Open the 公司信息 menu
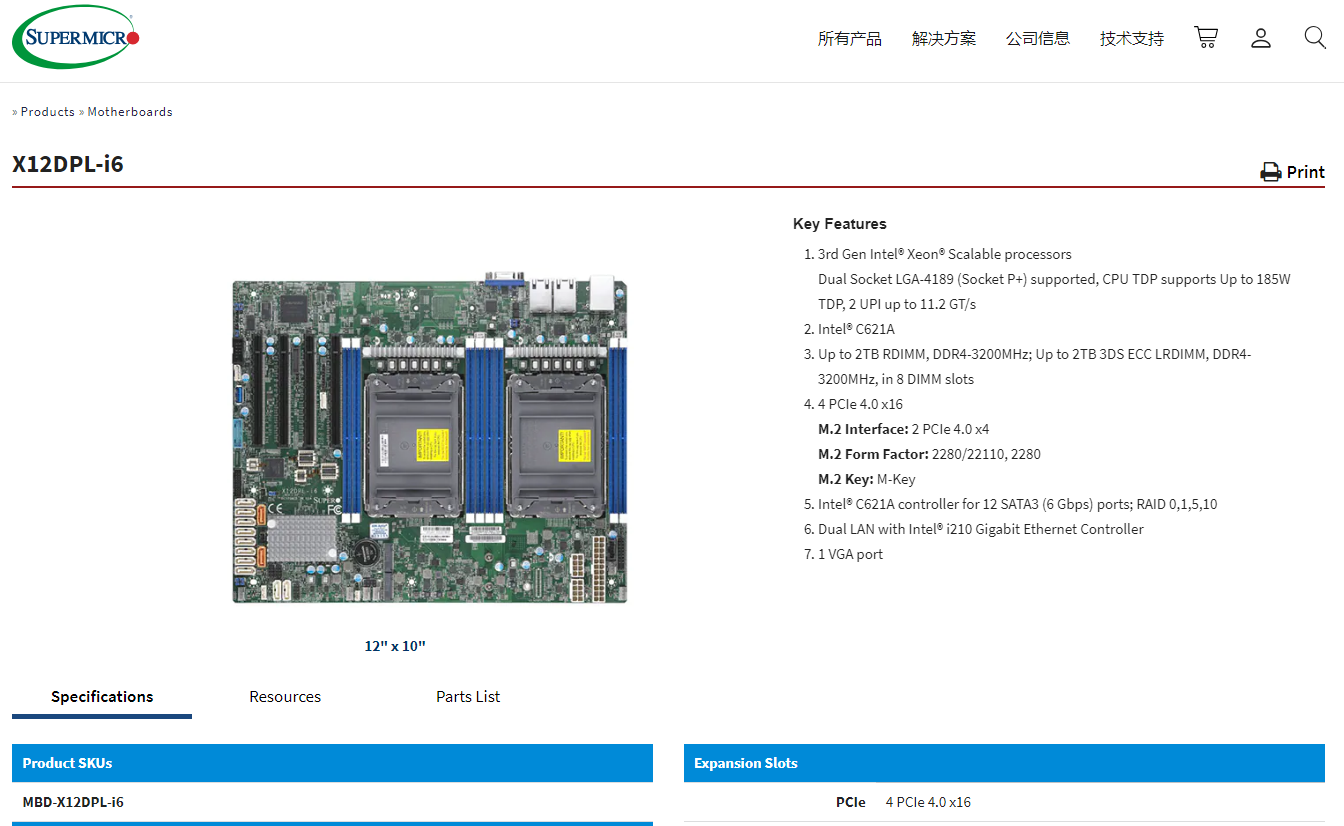 [1037, 39]
